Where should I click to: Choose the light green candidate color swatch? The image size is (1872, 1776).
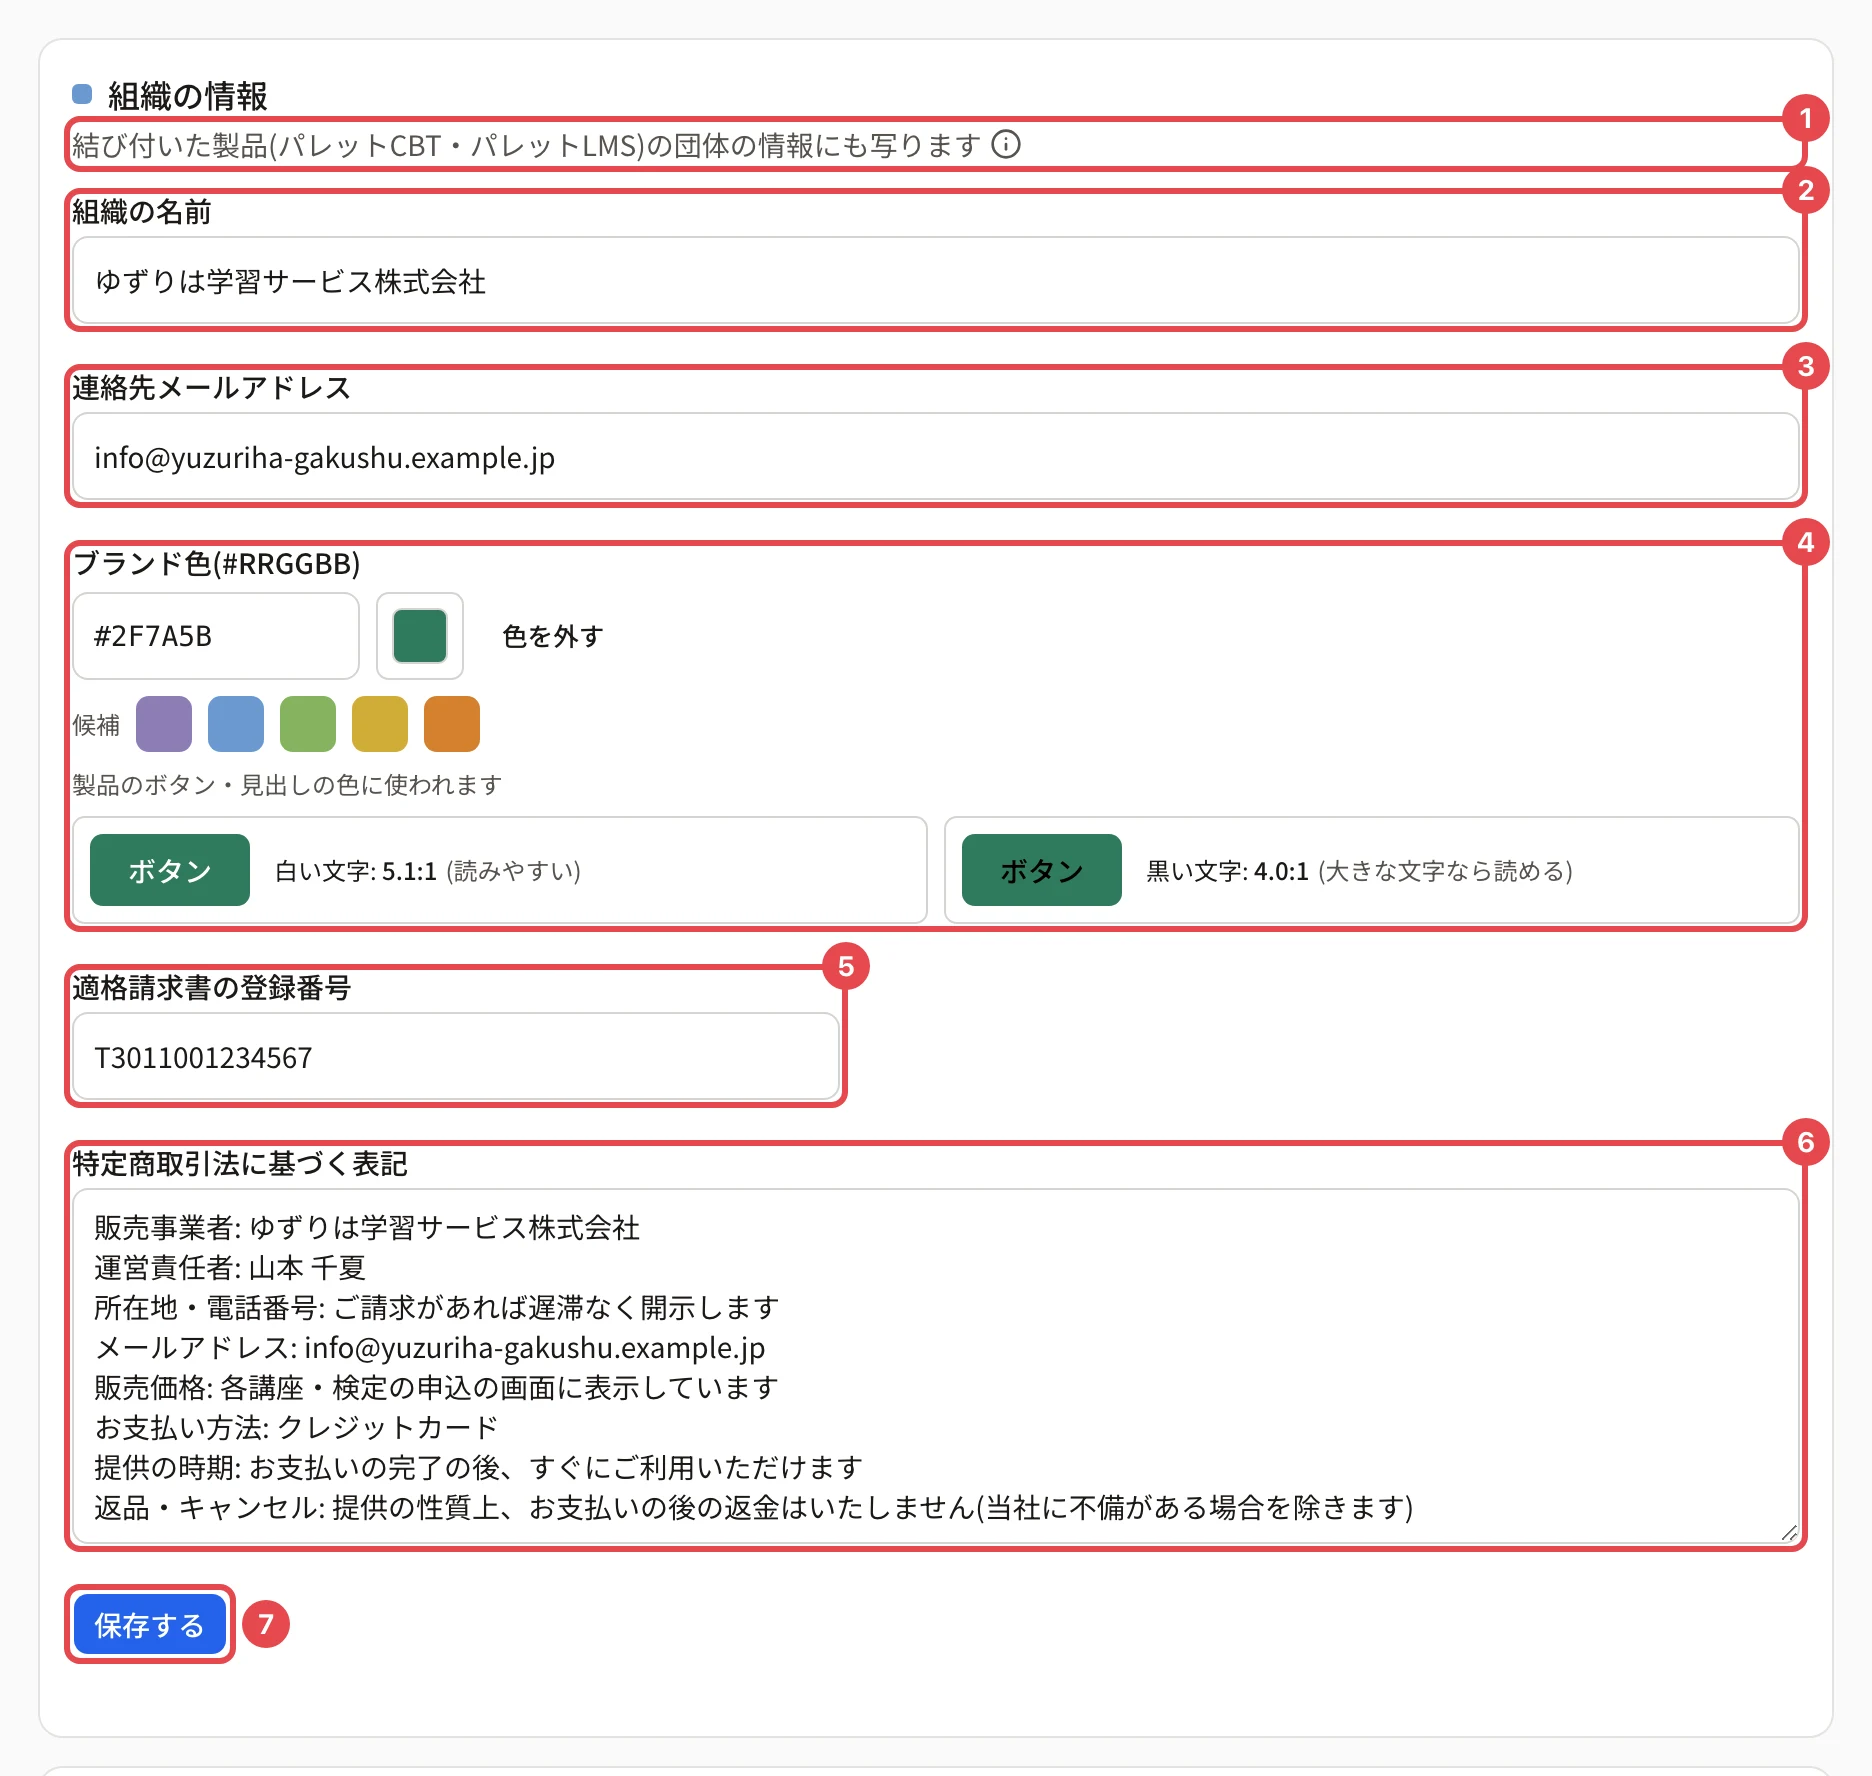coord(308,724)
